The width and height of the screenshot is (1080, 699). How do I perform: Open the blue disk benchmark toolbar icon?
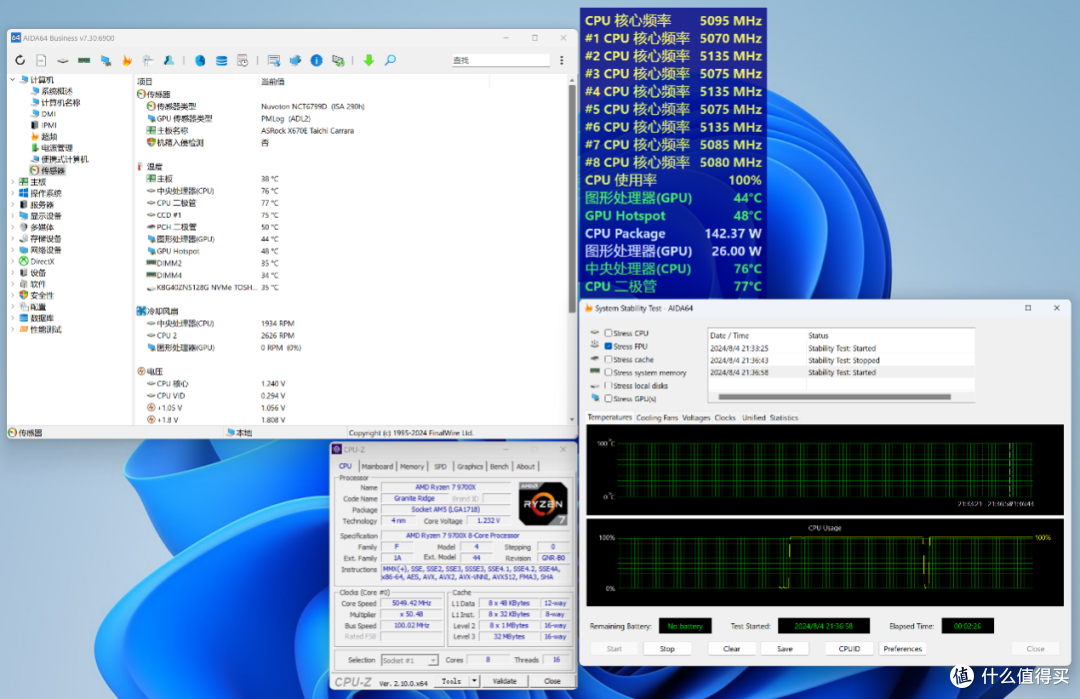point(200,61)
